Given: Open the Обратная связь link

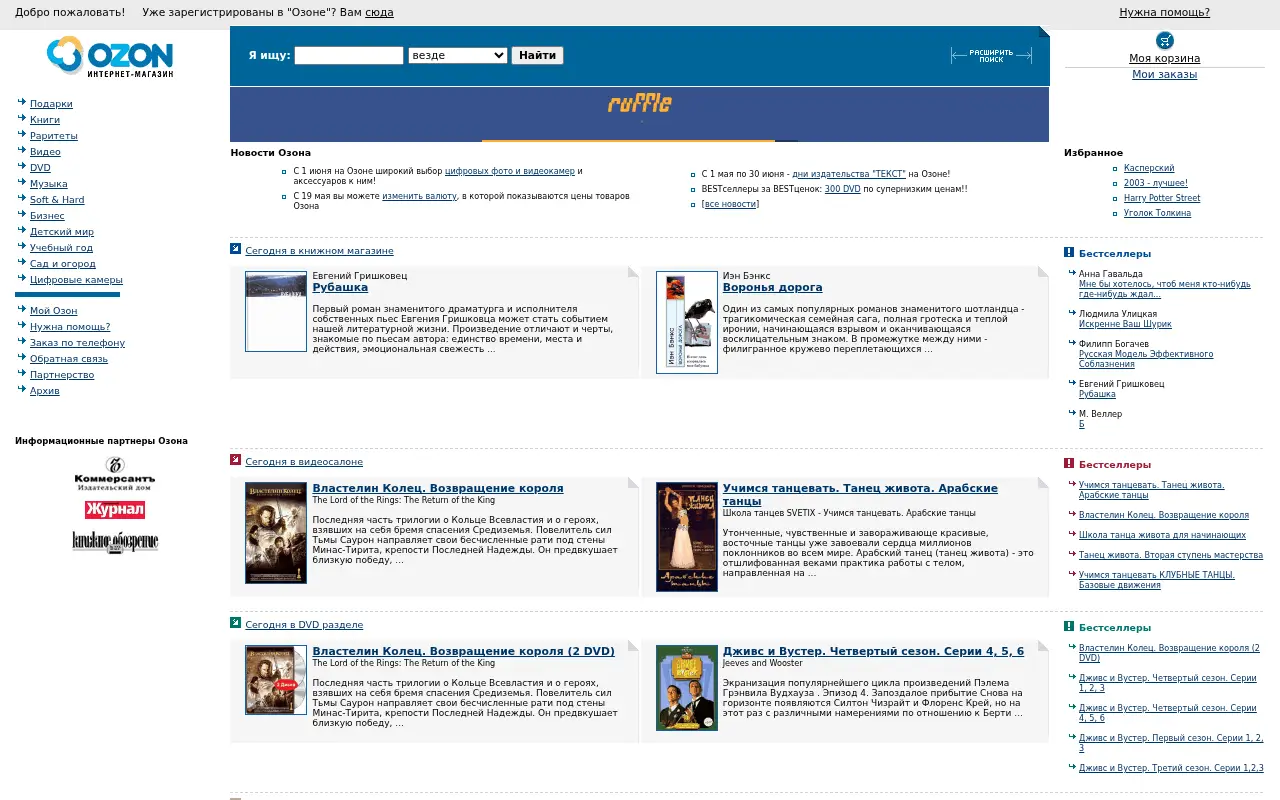Looking at the screenshot, I should [69, 359].
